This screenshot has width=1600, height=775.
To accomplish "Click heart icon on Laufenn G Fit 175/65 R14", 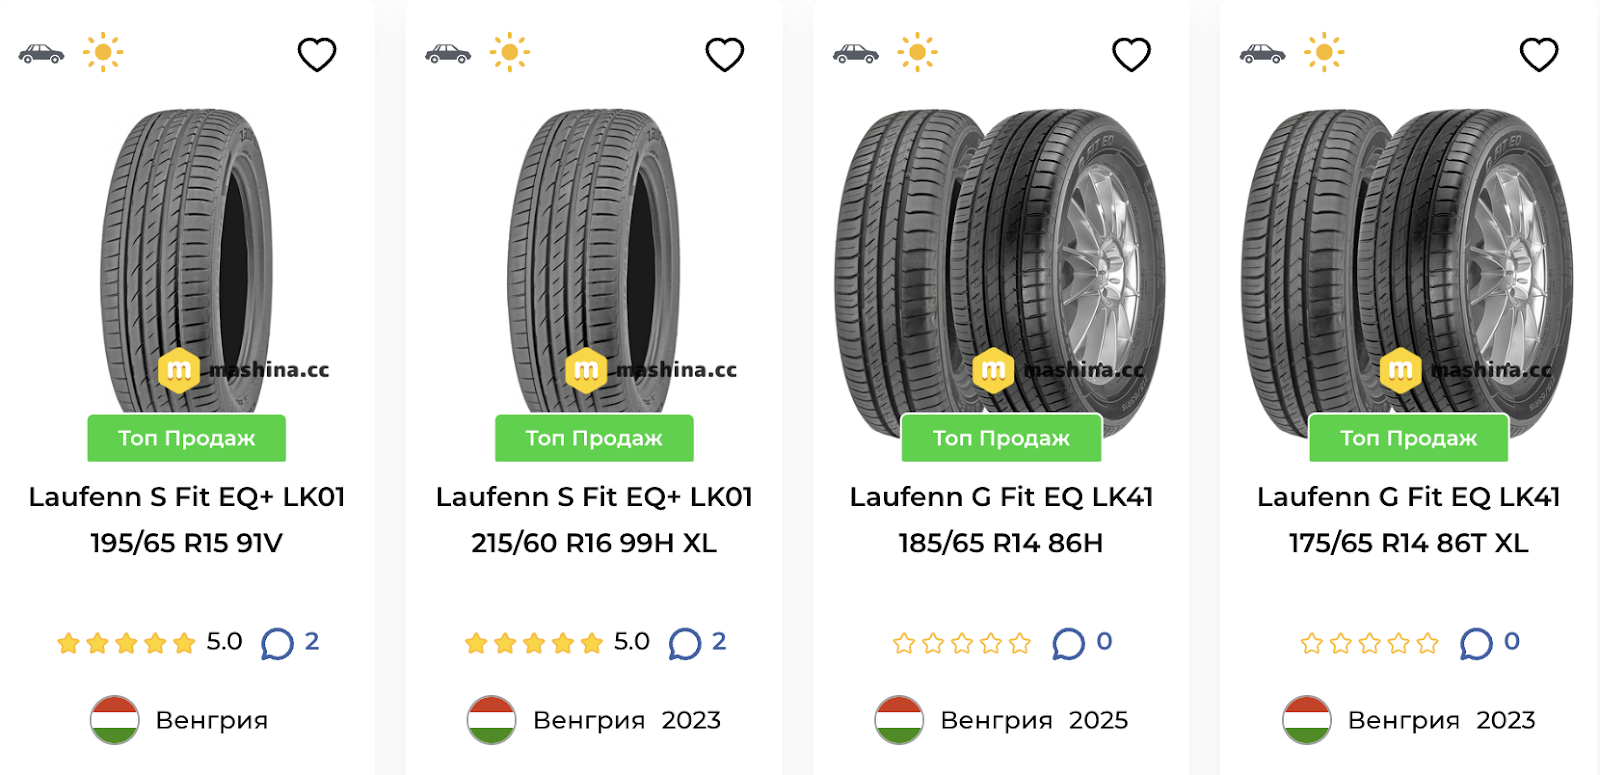I will (1538, 54).
